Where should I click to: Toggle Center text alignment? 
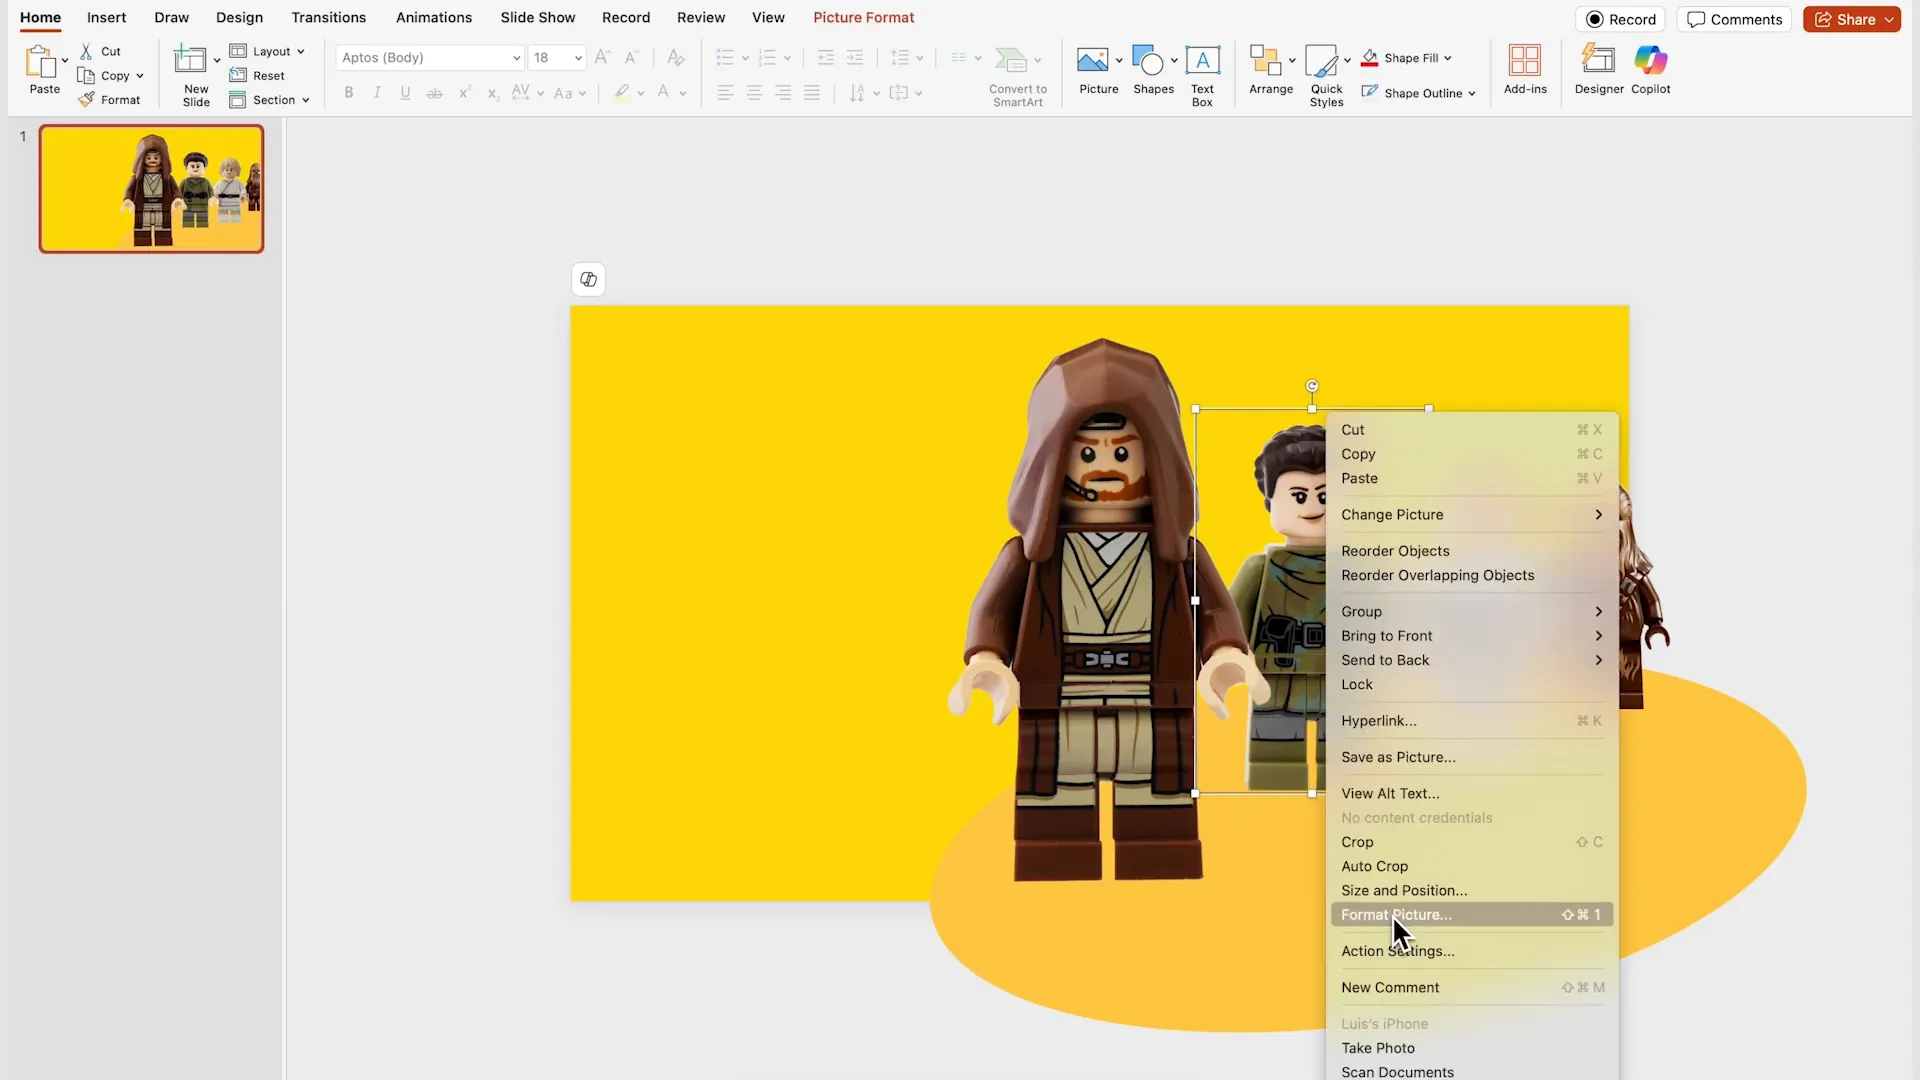tap(755, 93)
